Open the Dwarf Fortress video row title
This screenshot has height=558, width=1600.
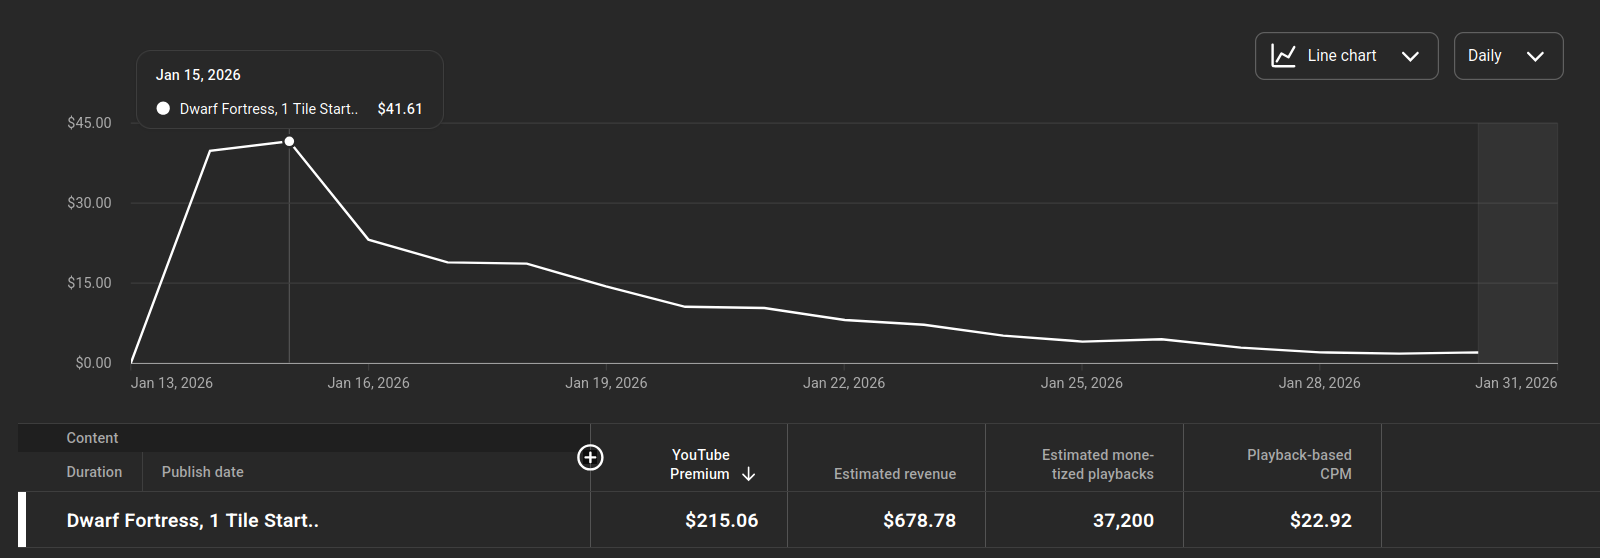click(x=192, y=520)
